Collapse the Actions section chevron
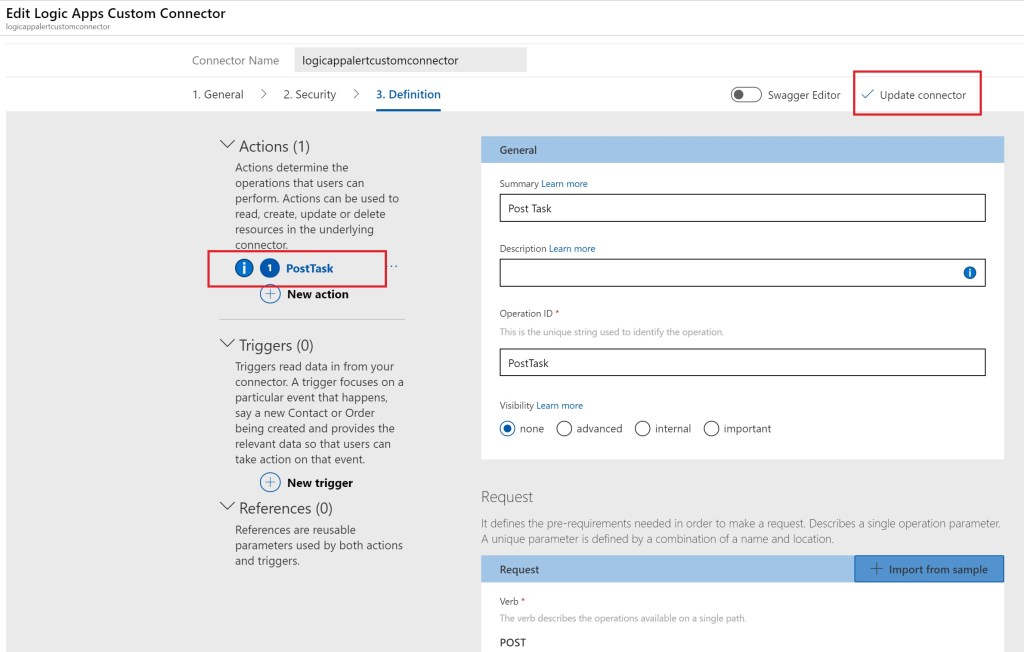This screenshot has width=1024, height=652. coord(226,146)
